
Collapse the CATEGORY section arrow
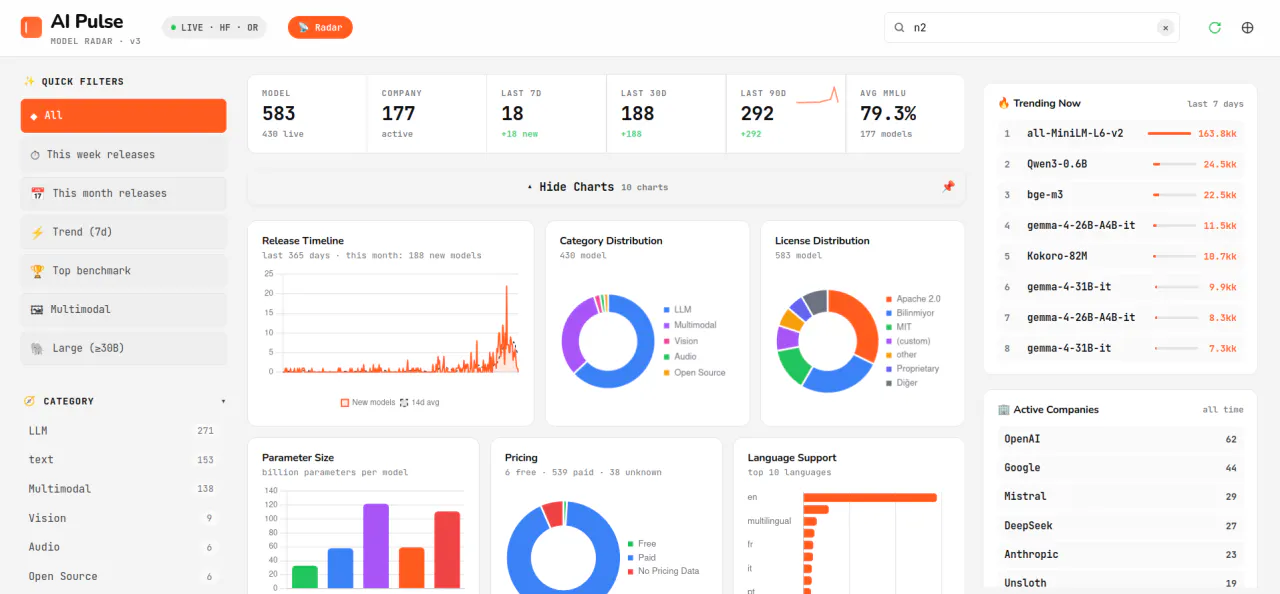coord(223,402)
